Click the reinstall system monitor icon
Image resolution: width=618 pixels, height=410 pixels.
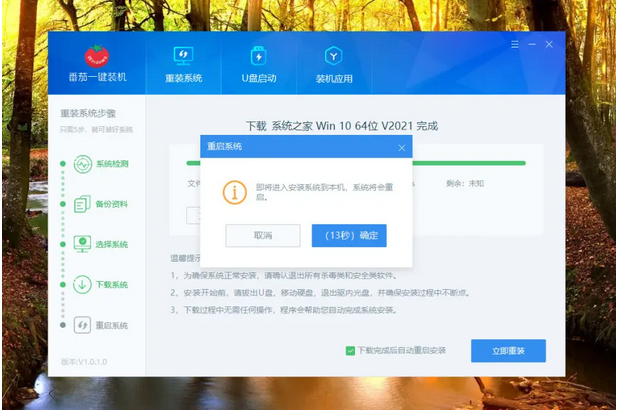pyautogui.click(x=183, y=56)
